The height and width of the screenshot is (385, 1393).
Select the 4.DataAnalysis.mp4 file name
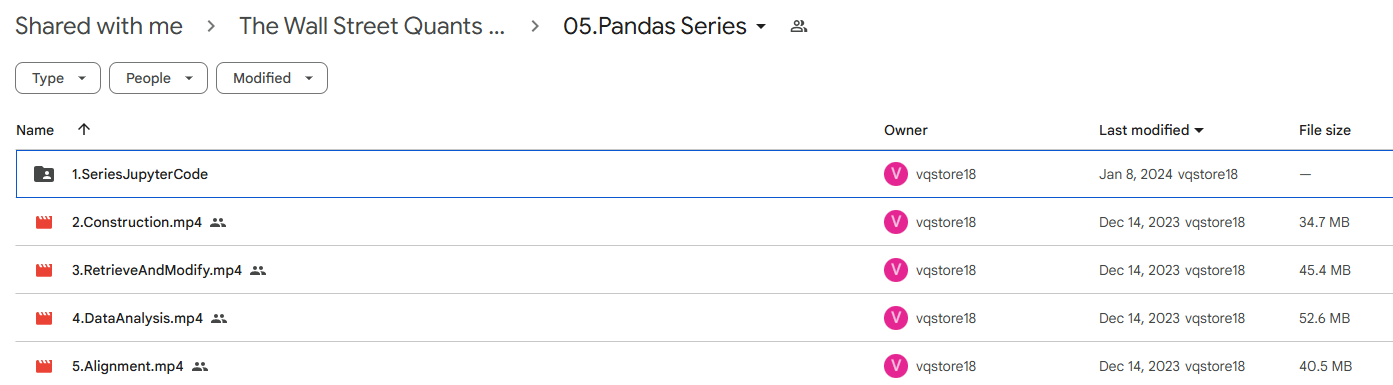[x=137, y=318]
